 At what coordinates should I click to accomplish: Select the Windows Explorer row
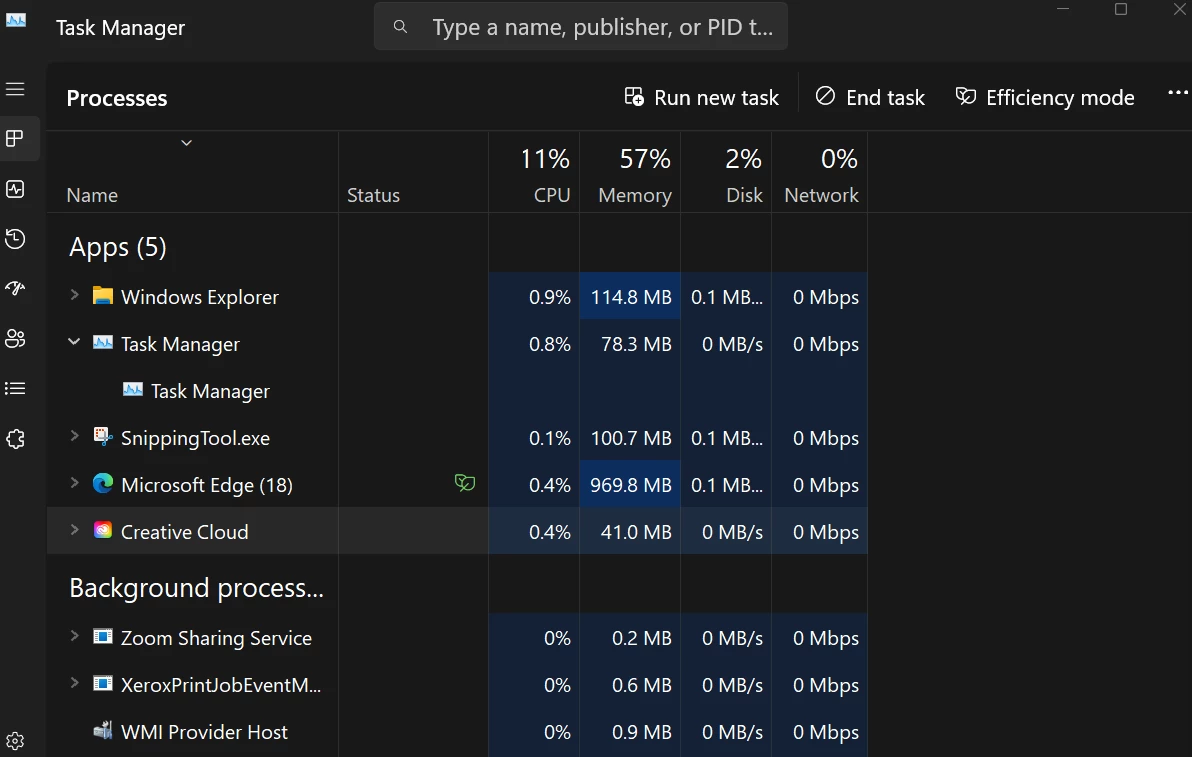click(457, 296)
